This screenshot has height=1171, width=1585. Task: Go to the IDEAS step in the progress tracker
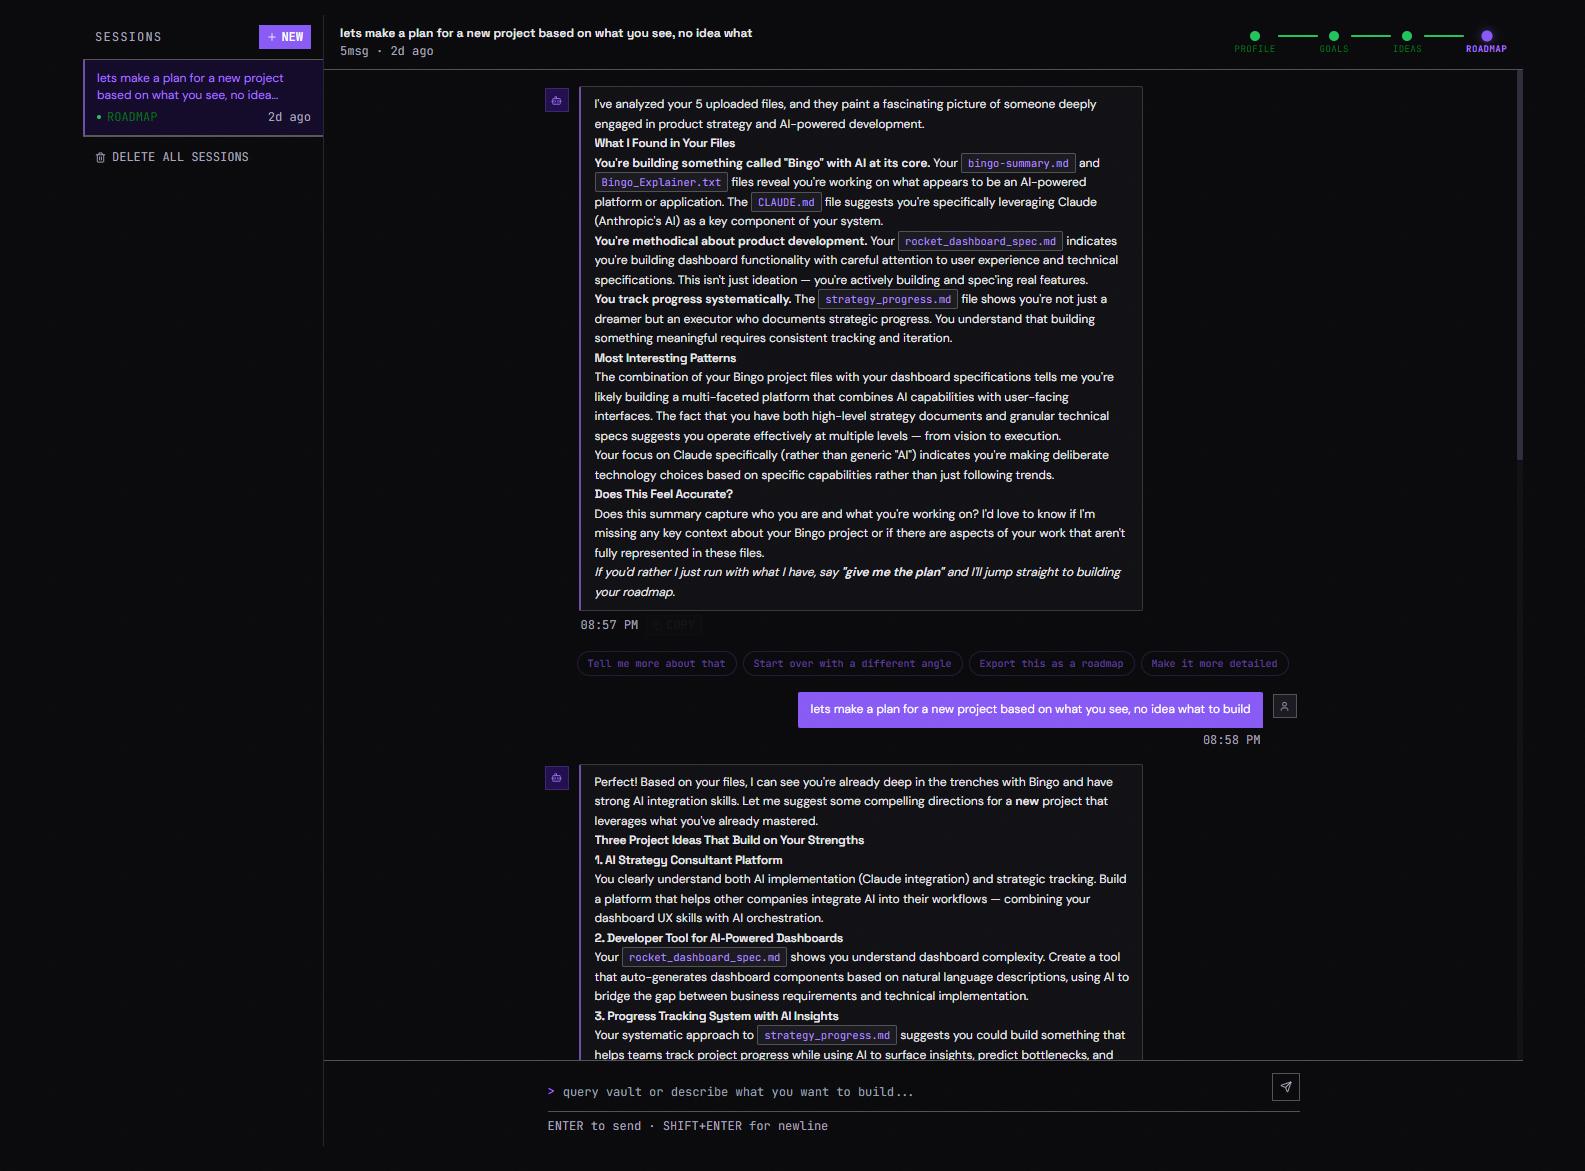click(x=1407, y=41)
